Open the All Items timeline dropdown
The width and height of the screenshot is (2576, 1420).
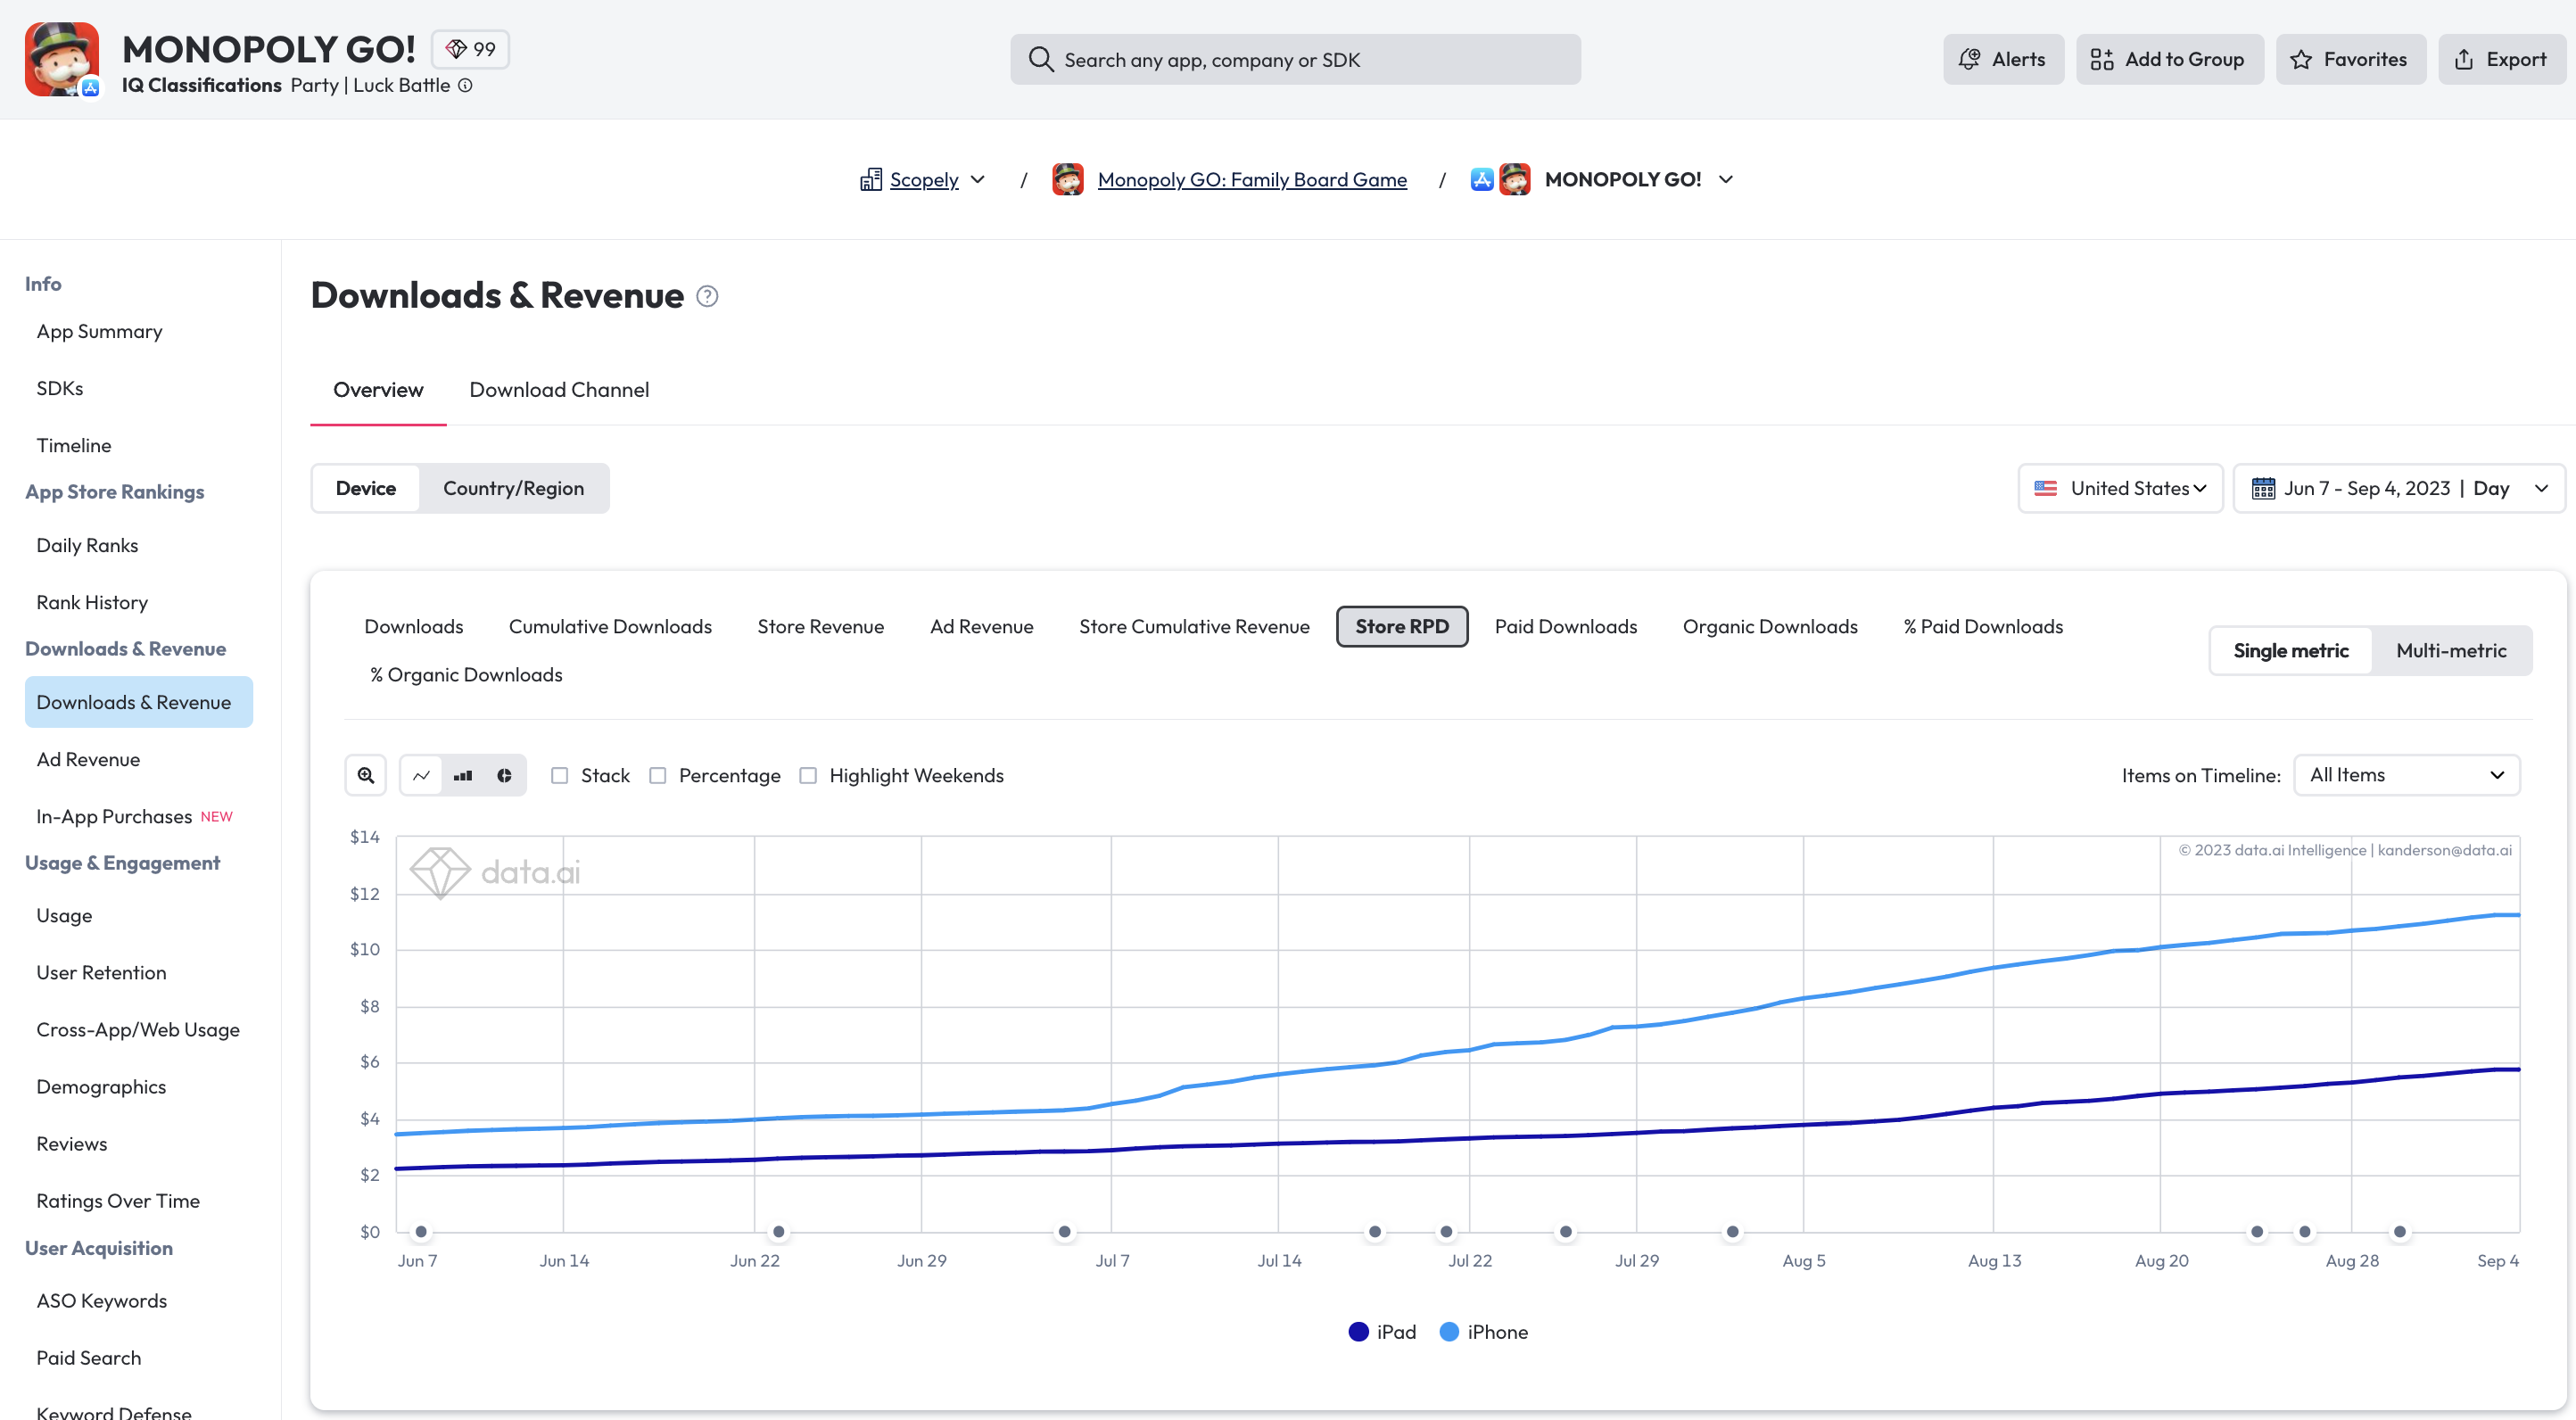click(2407, 775)
